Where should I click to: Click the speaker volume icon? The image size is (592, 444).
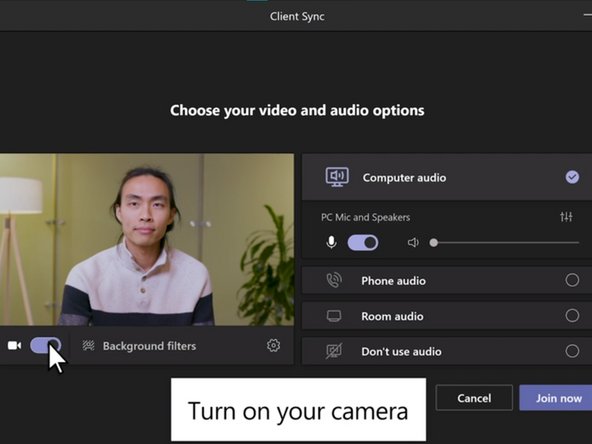click(x=413, y=242)
